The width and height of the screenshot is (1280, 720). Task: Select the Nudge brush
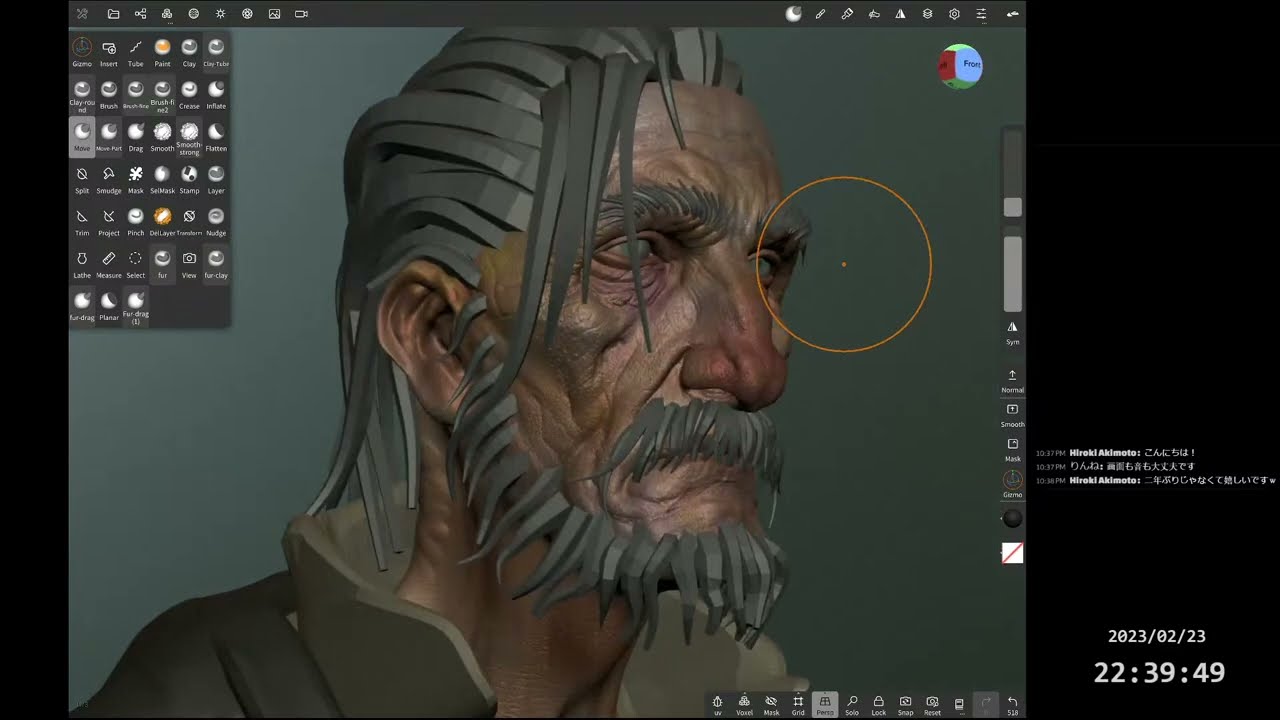(216, 221)
